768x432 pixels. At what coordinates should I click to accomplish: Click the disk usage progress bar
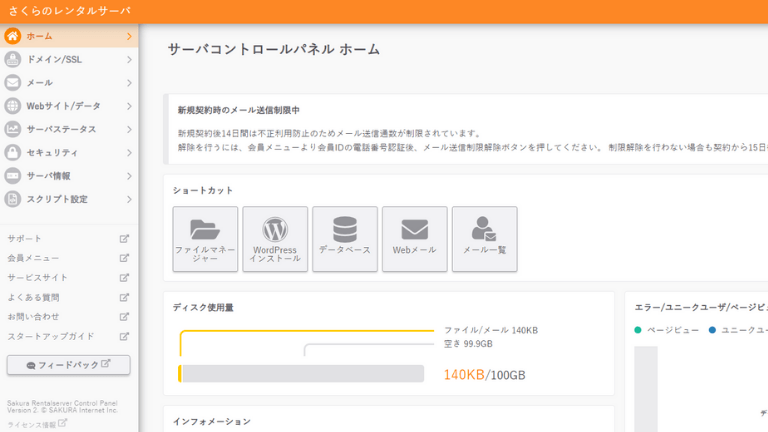(x=301, y=374)
